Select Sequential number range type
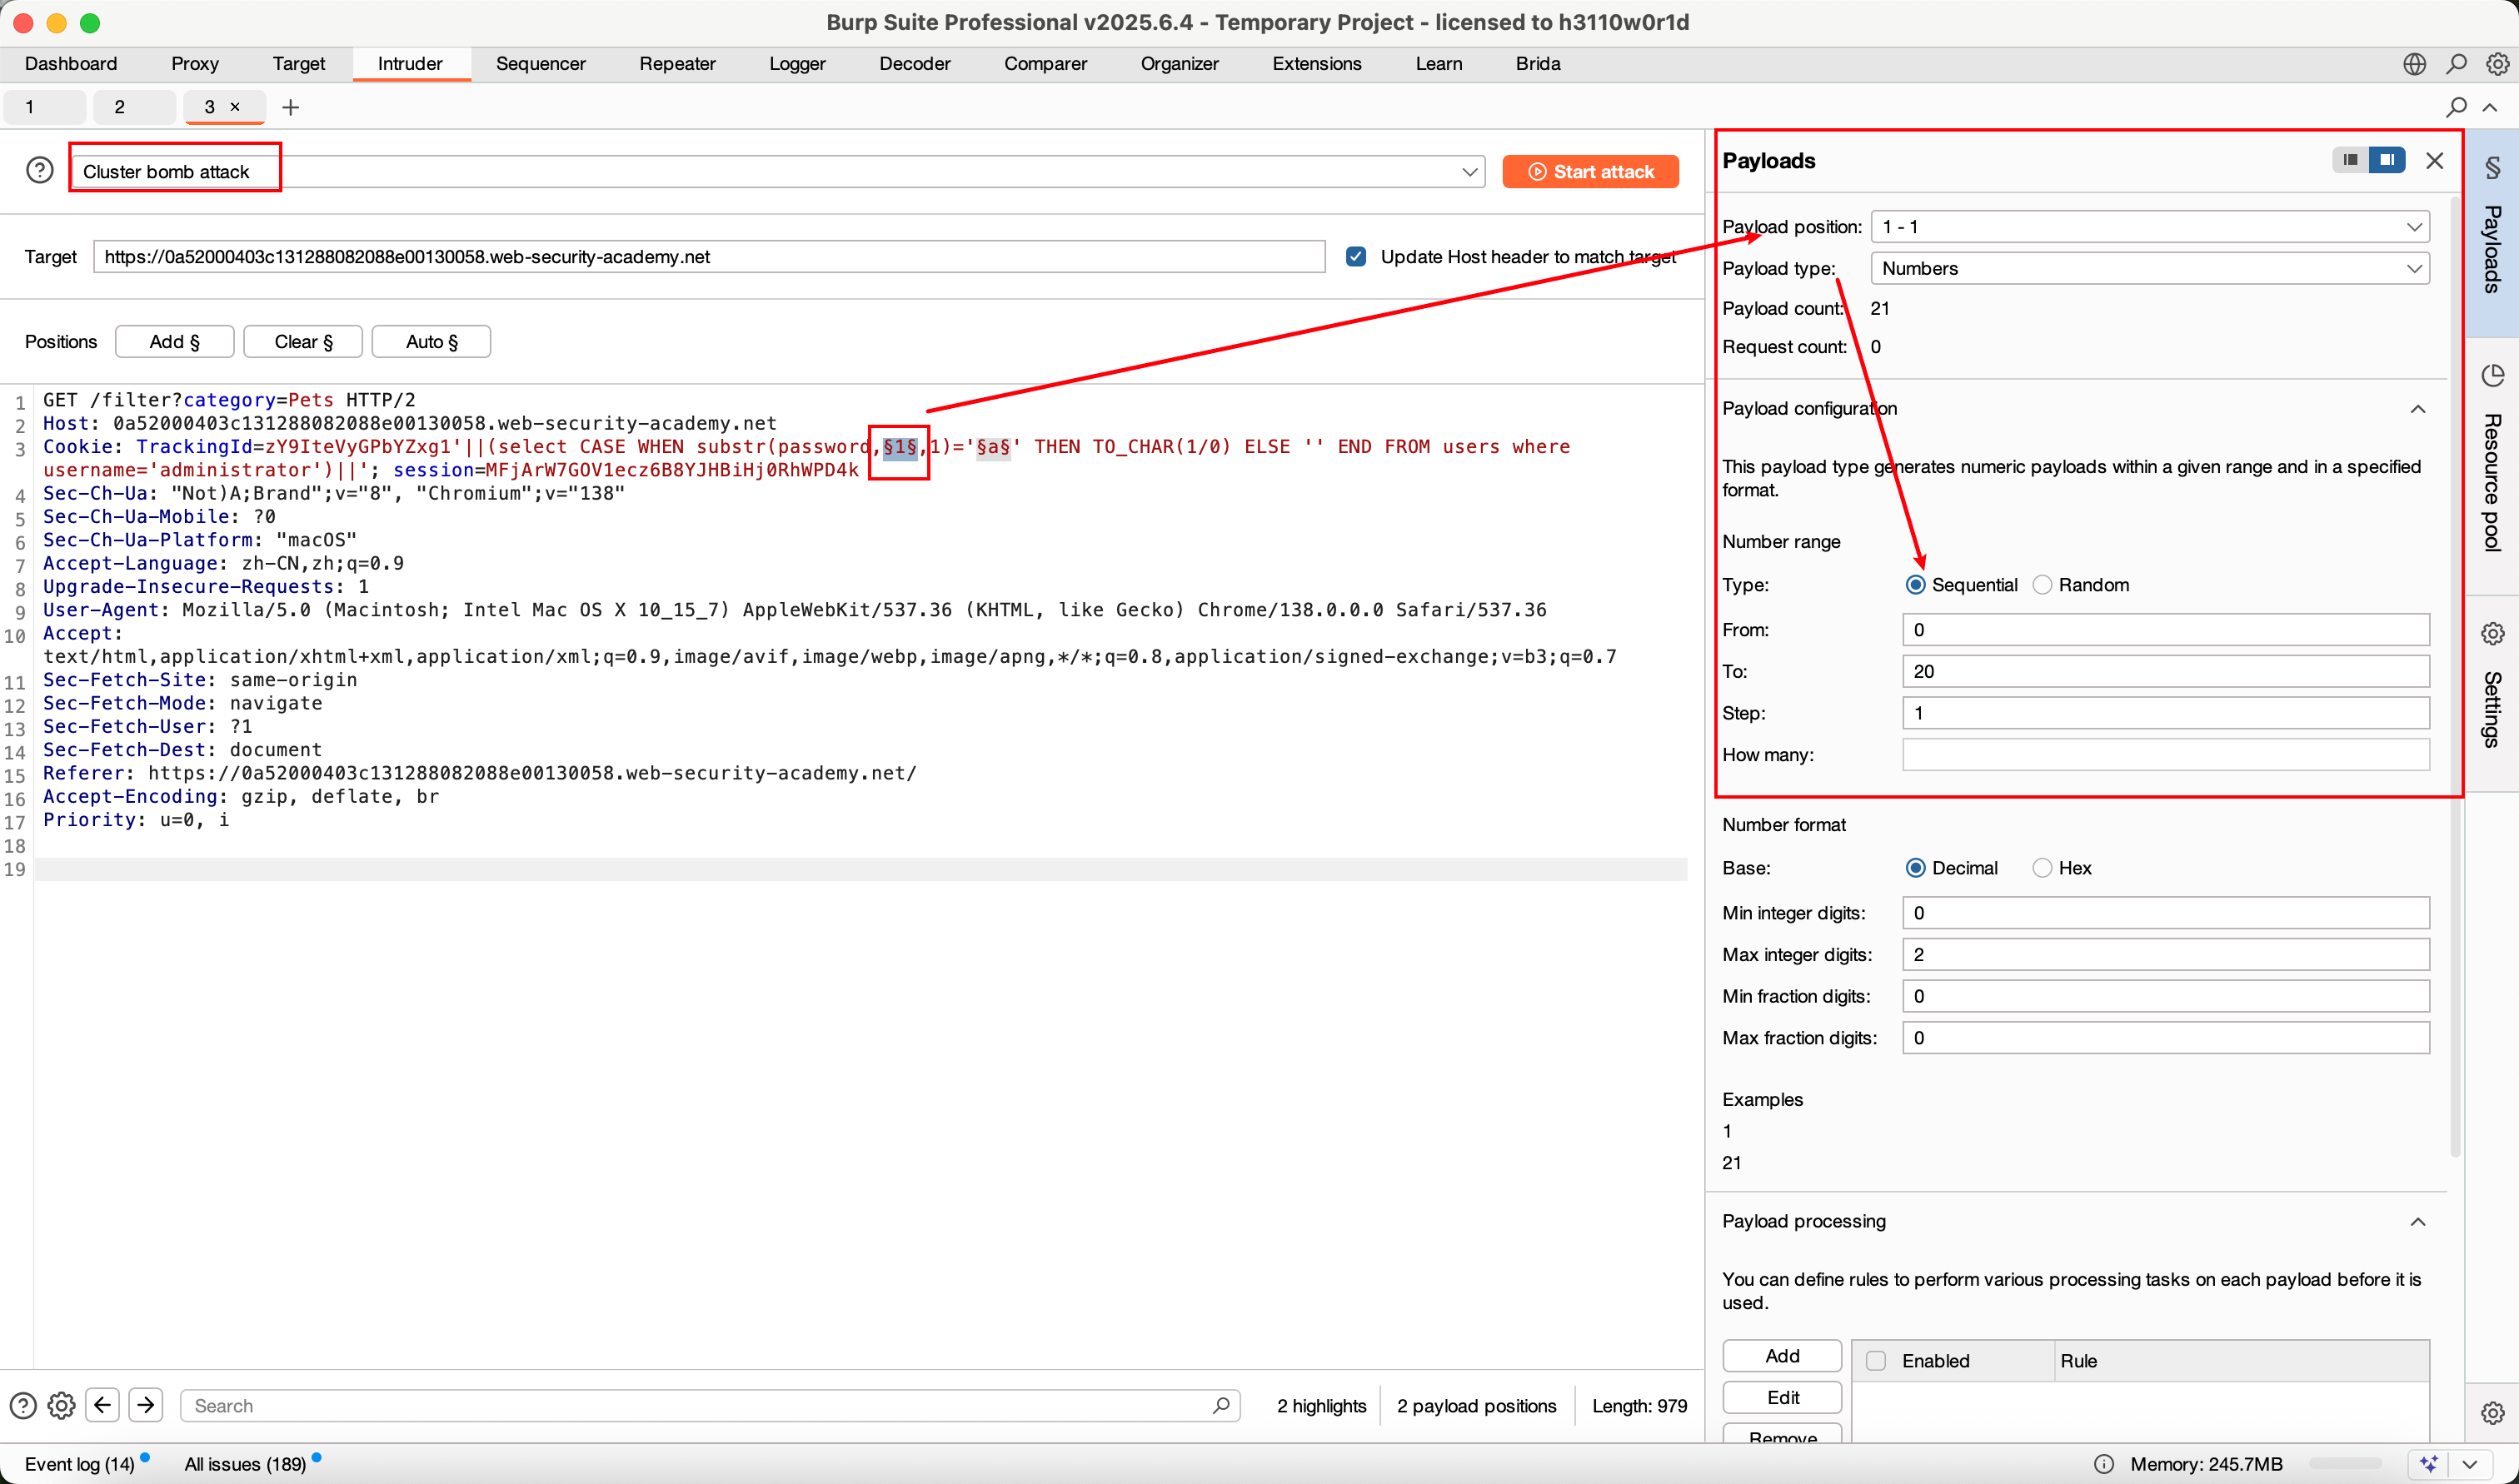The image size is (2519, 1484). click(x=1915, y=585)
